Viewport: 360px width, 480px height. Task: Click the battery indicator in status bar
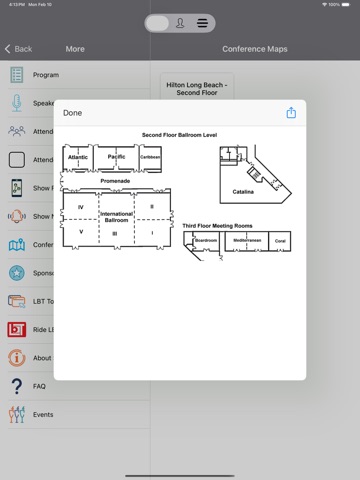[x=346, y=5]
